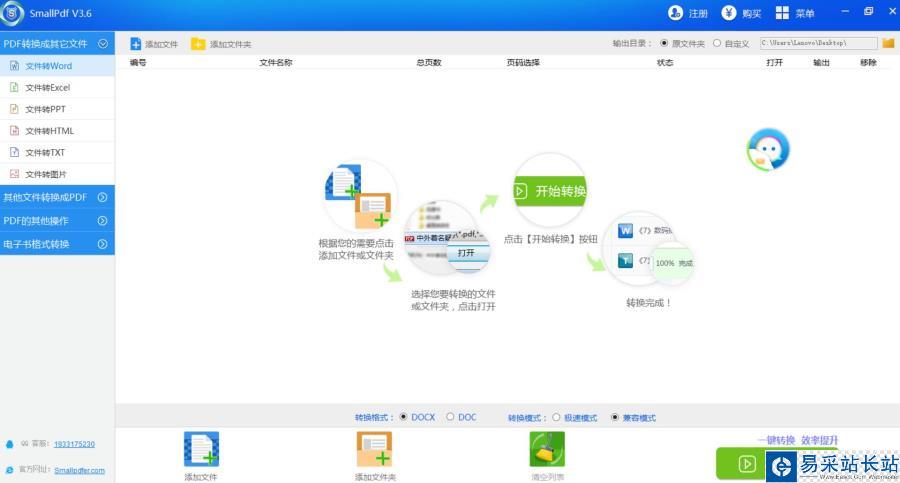Click the 输出 column header

(821, 62)
